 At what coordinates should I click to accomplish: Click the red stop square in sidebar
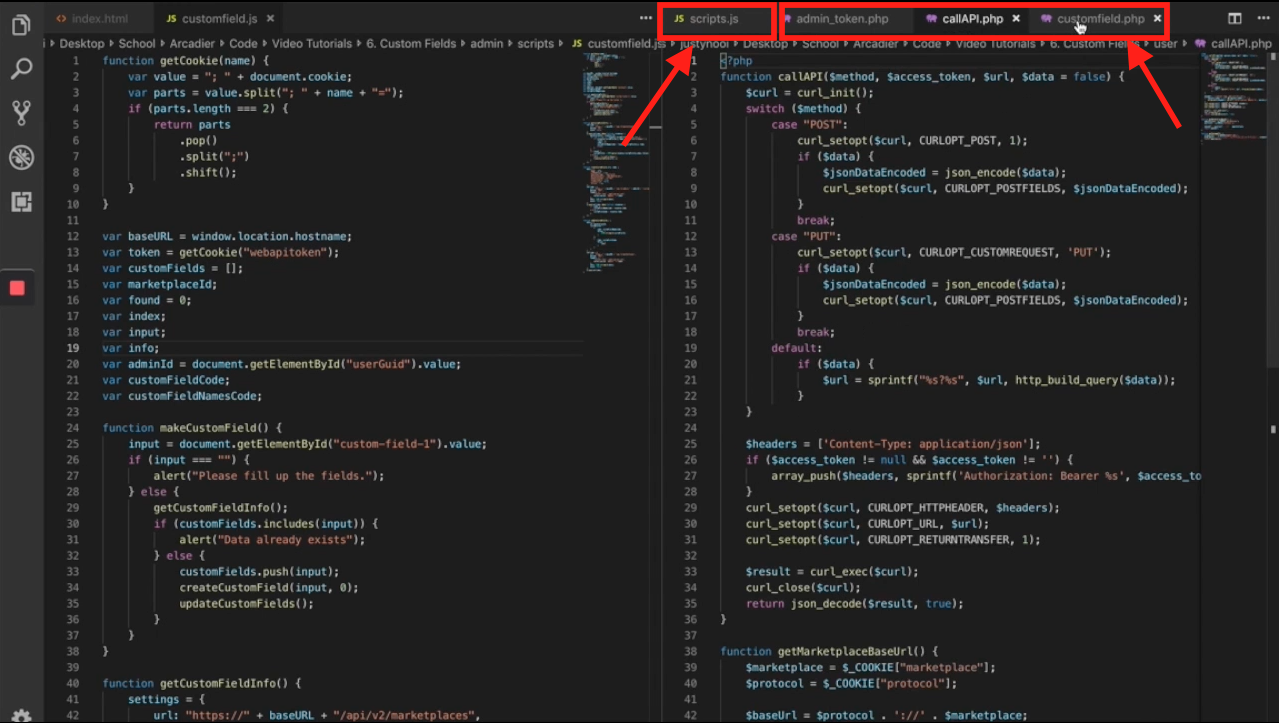17,288
